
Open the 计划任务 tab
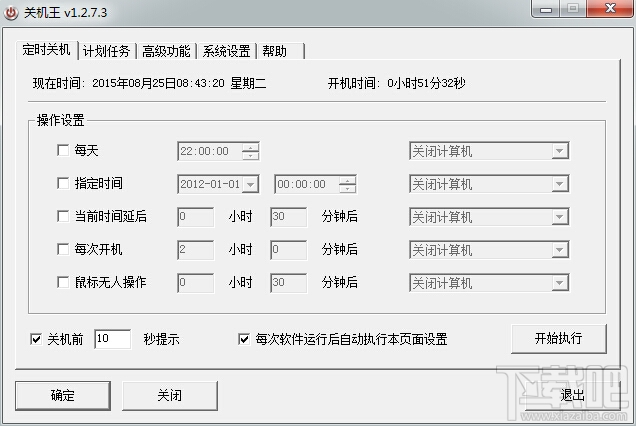107,51
